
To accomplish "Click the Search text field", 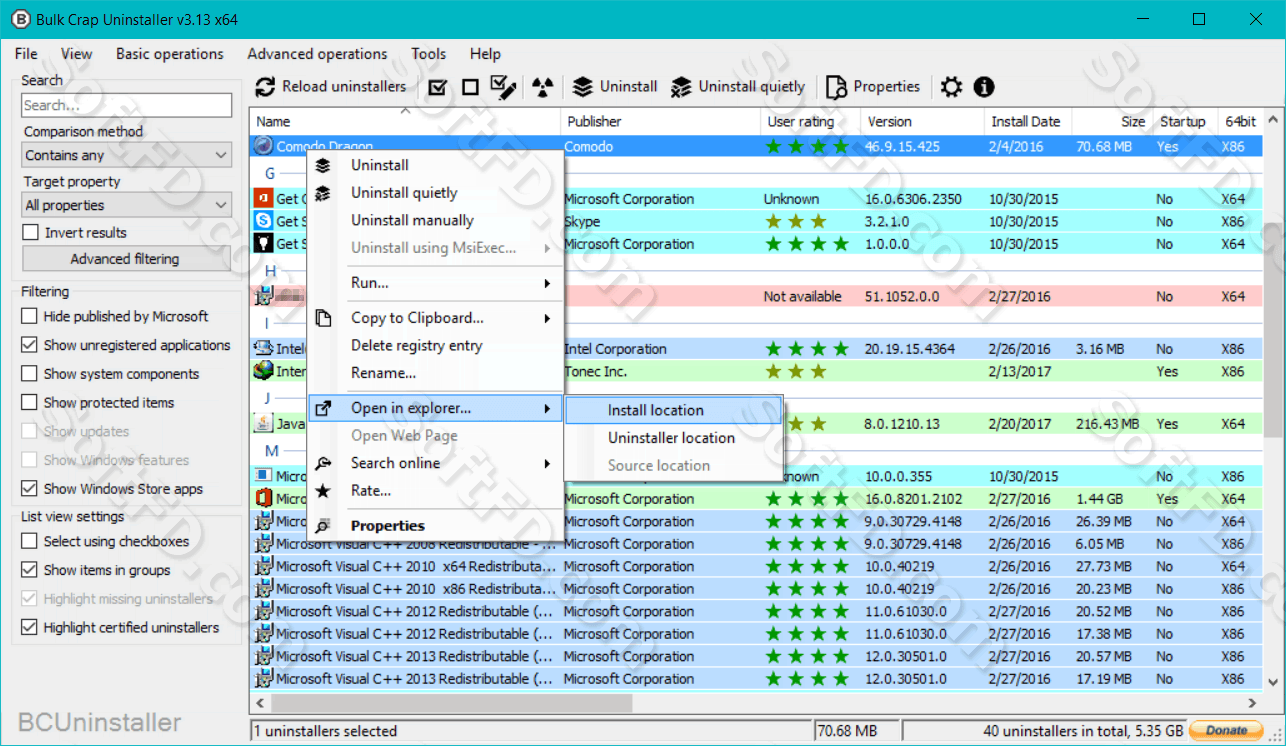I will click(127, 105).
